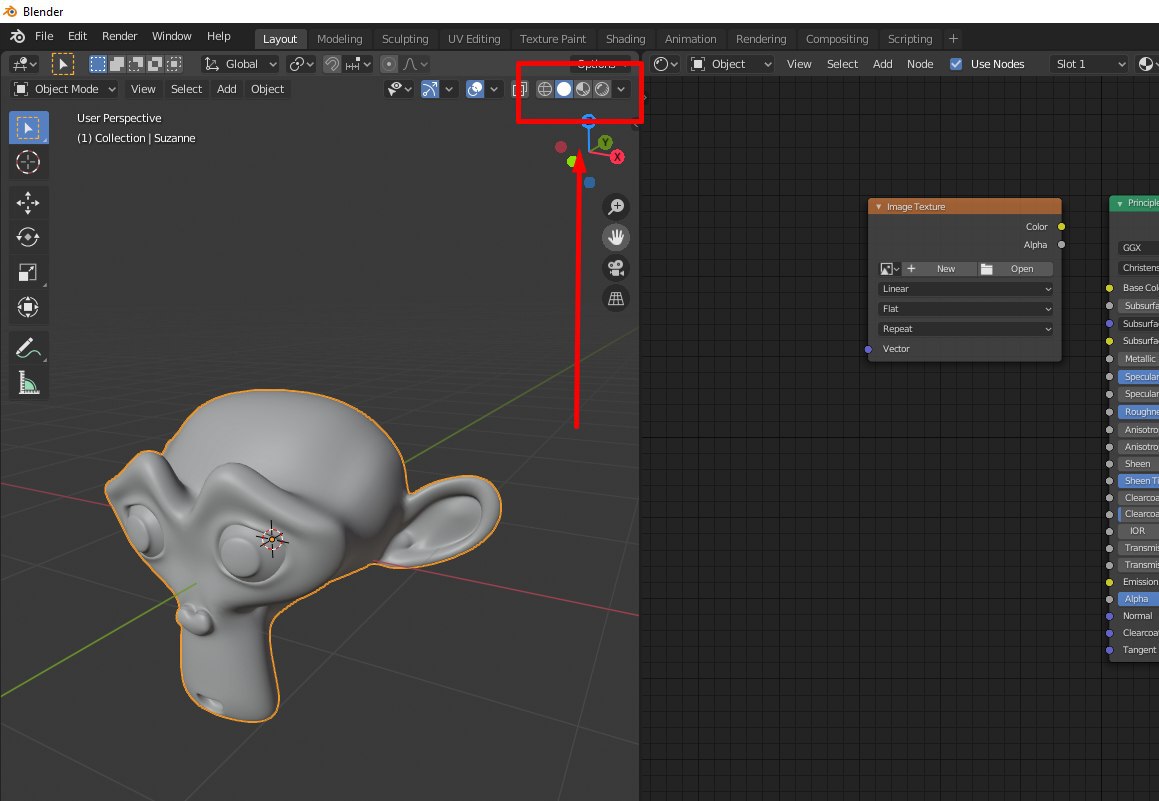Open the GGX distribution dropdown

tap(1138, 248)
